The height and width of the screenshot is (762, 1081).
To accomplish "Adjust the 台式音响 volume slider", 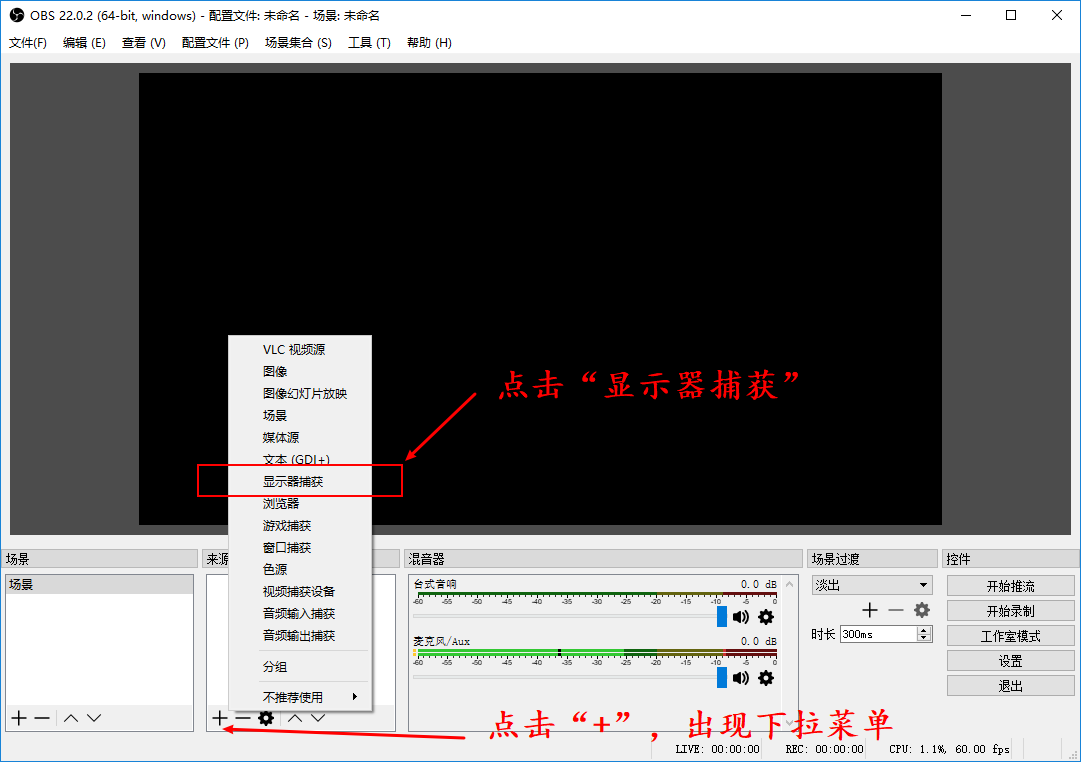I will pyautogui.click(x=722, y=616).
